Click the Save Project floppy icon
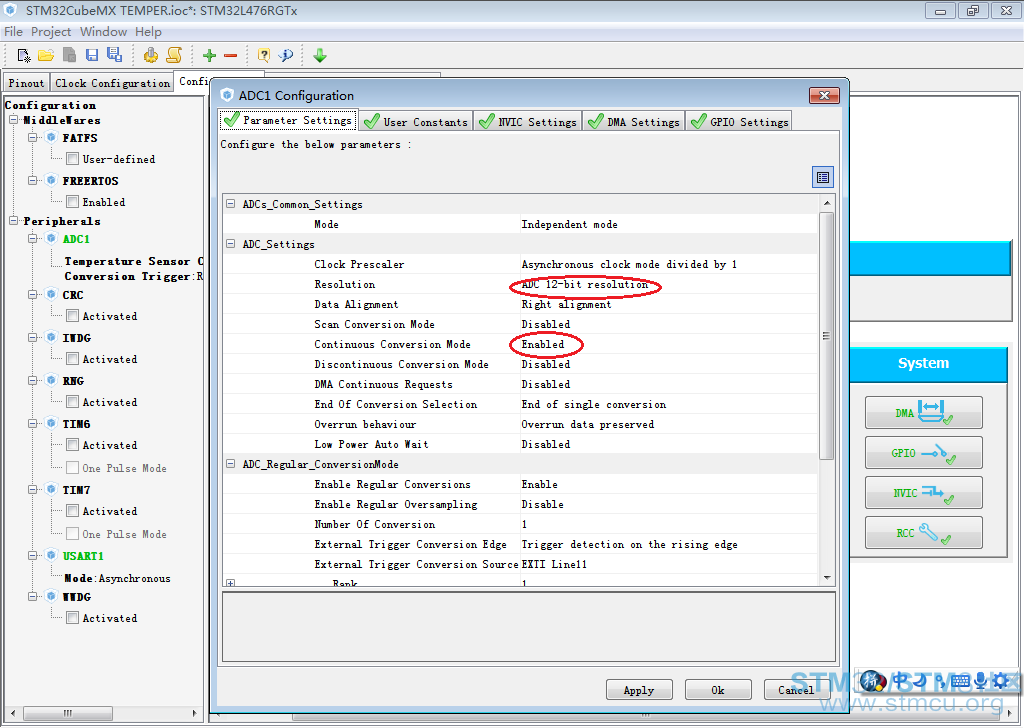1028x728 pixels. [92, 56]
